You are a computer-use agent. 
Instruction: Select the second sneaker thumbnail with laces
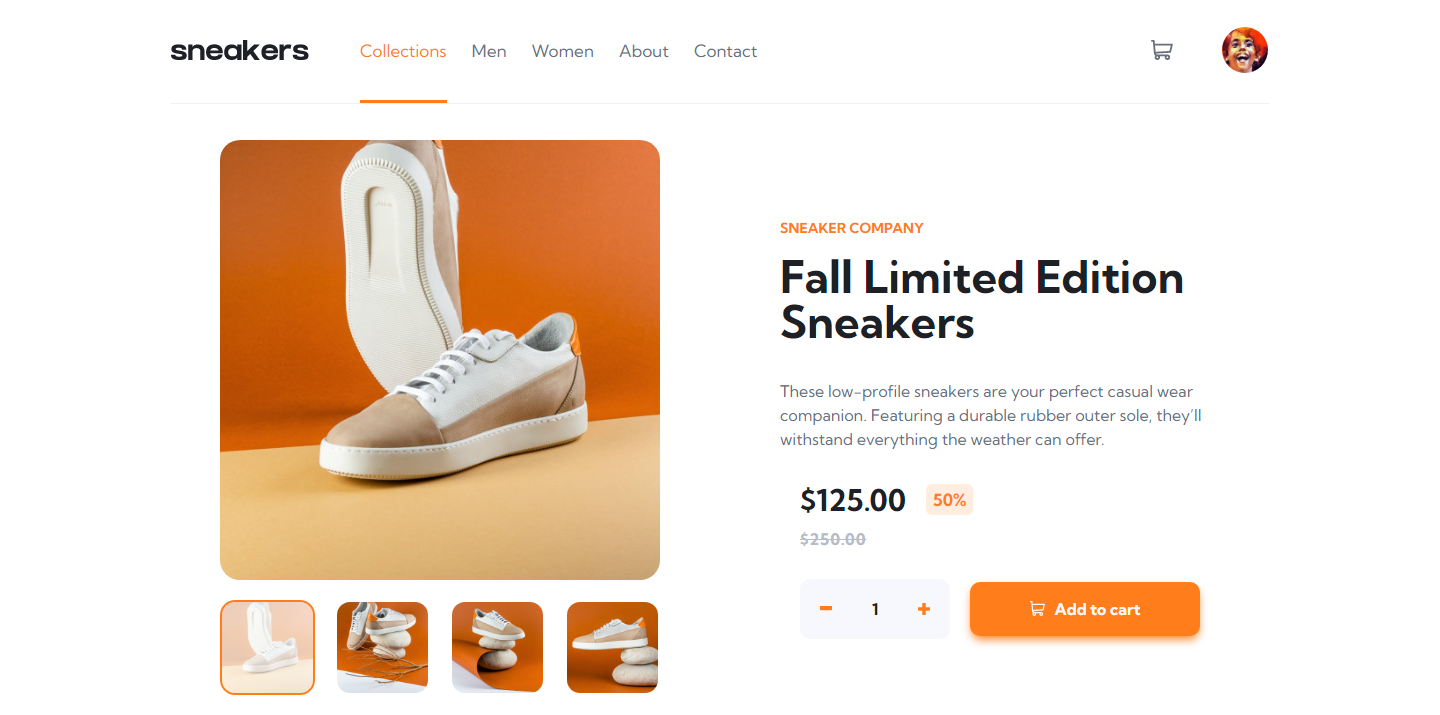point(382,647)
